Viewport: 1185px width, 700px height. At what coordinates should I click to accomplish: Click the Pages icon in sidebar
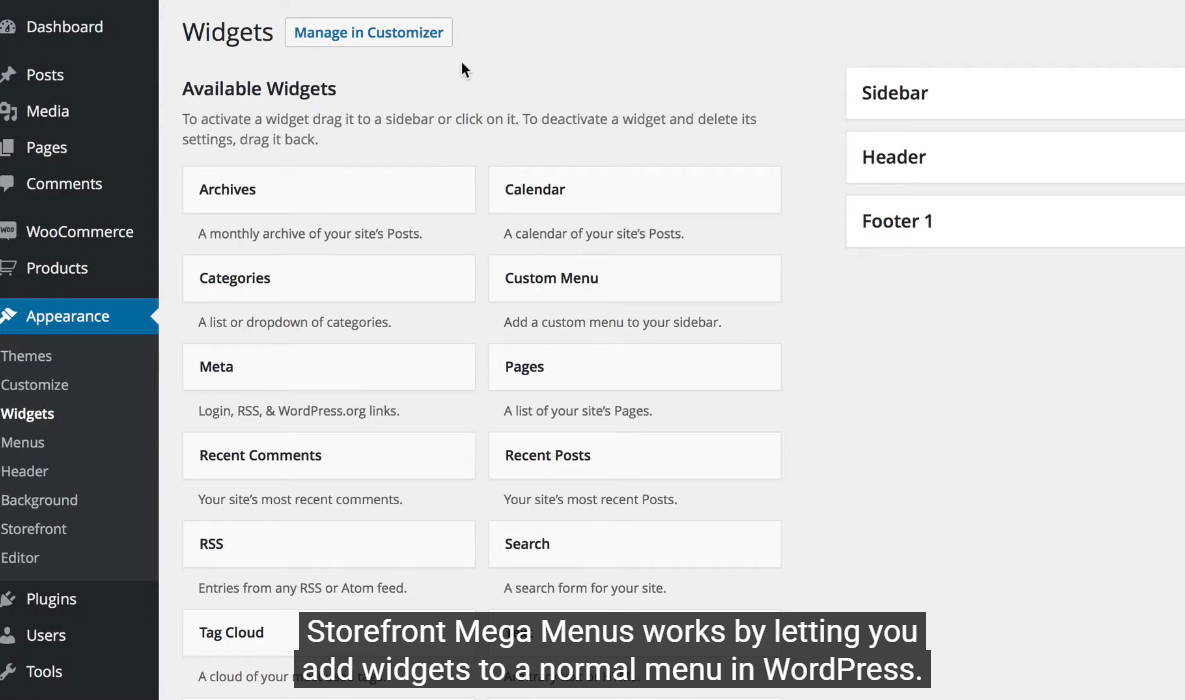tap(7, 147)
